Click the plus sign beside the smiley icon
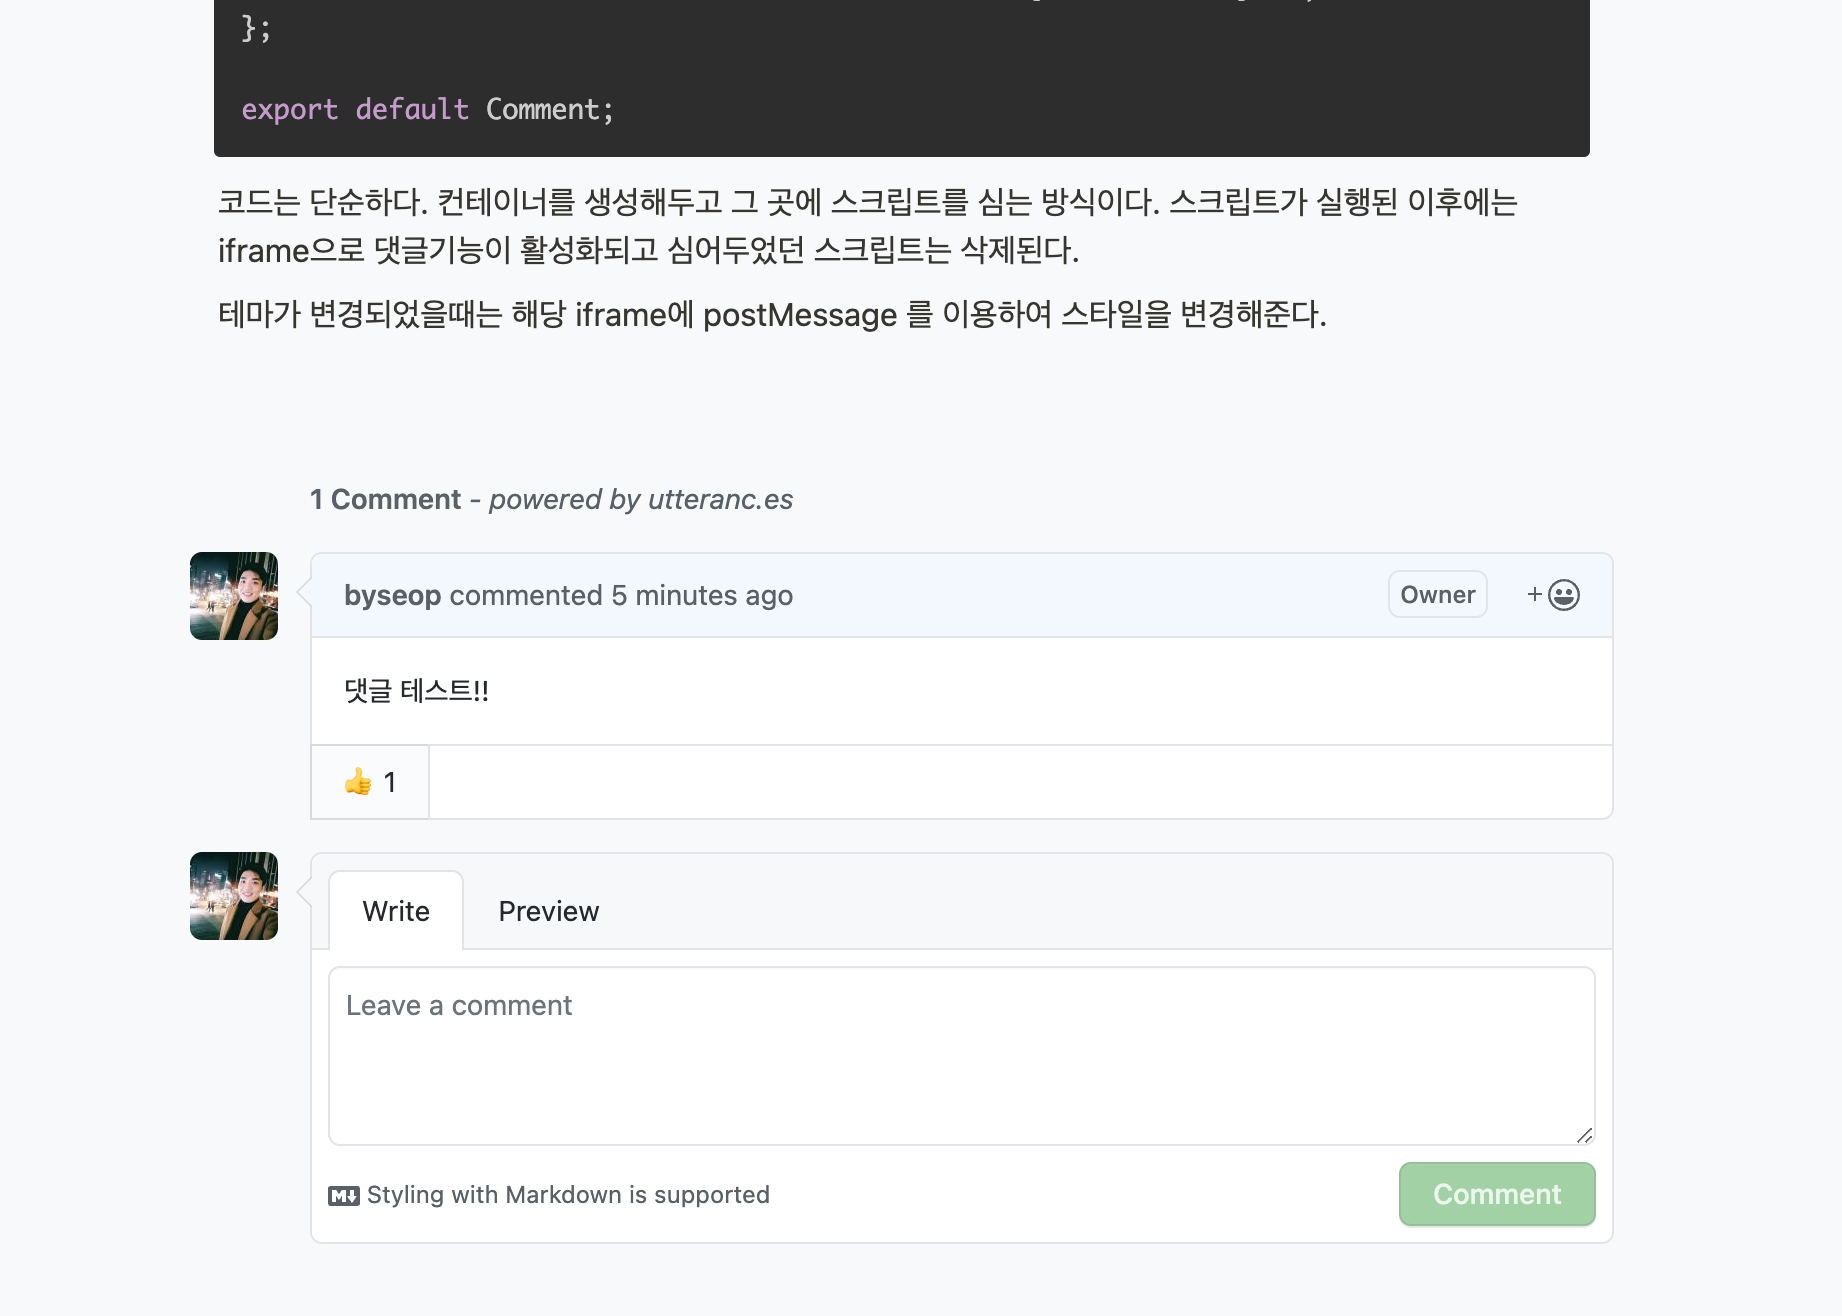This screenshot has height=1316, width=1842. [1533, 594]
